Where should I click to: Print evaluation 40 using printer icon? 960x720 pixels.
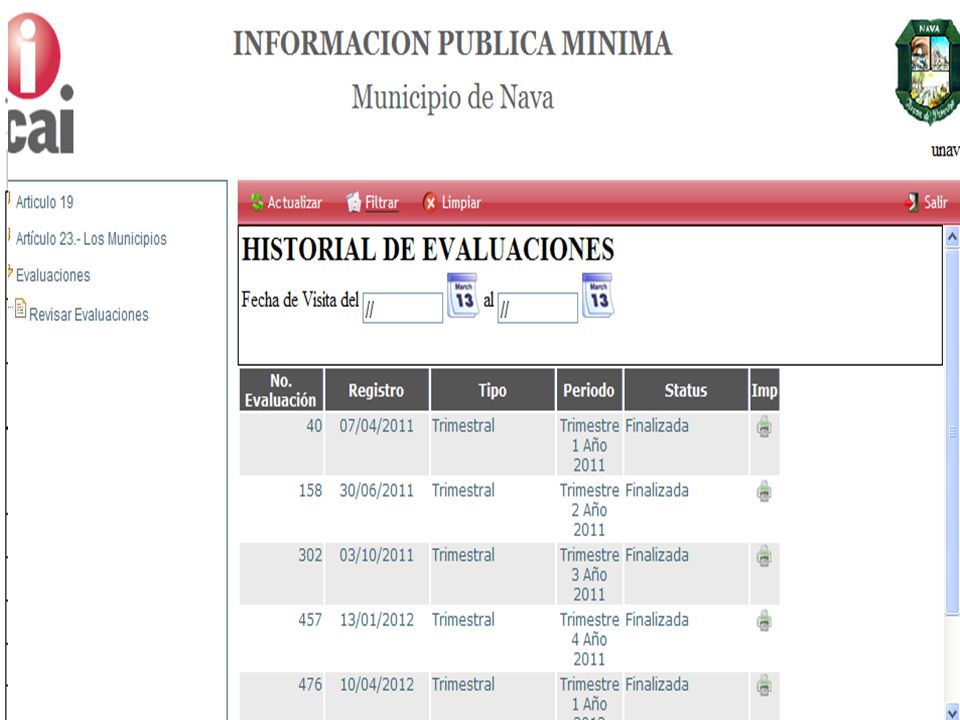pyautogui.click(x=763, y=427)
